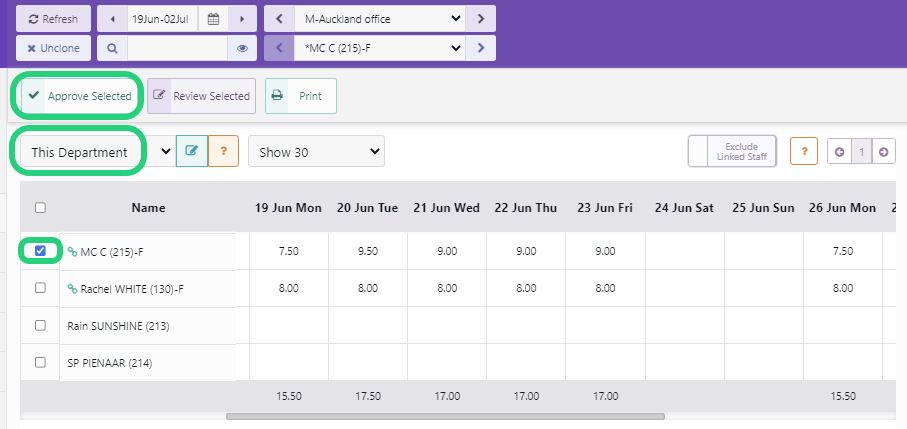
Task: Go to previous date range arrow
Action: tap(112, 19)
